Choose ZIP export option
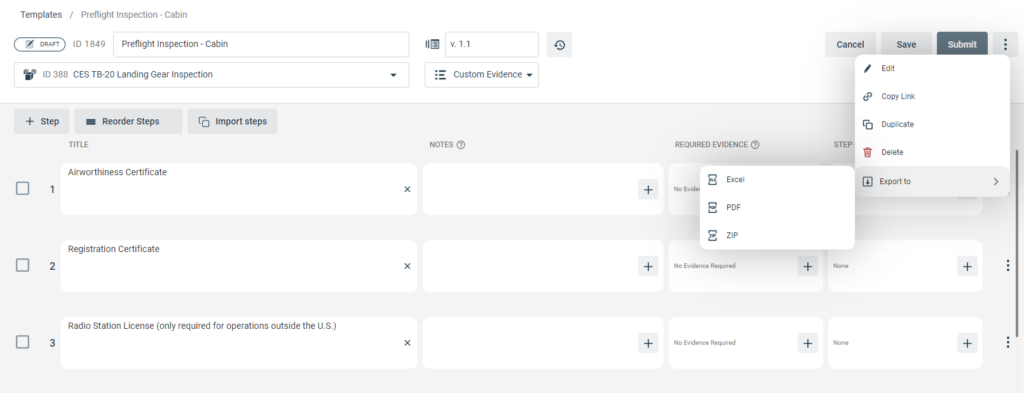 tap(777, 235)
